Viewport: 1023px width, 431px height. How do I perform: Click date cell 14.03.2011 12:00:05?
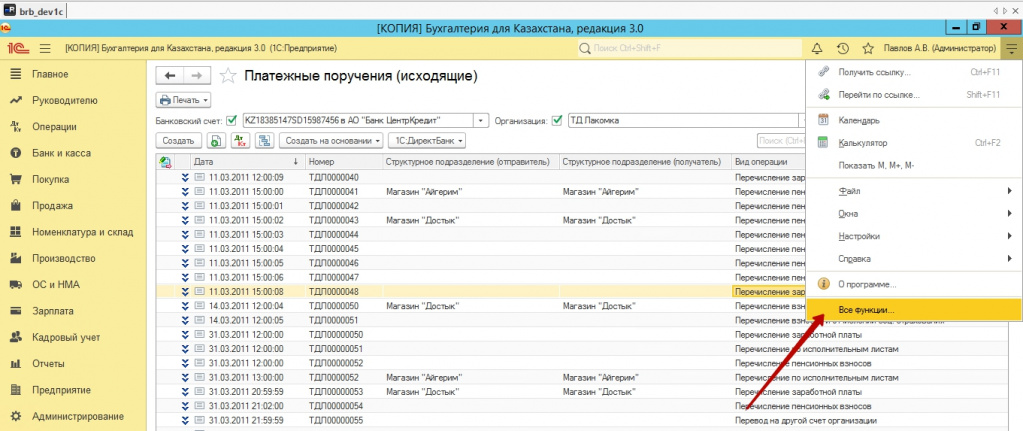coord(246,320)
